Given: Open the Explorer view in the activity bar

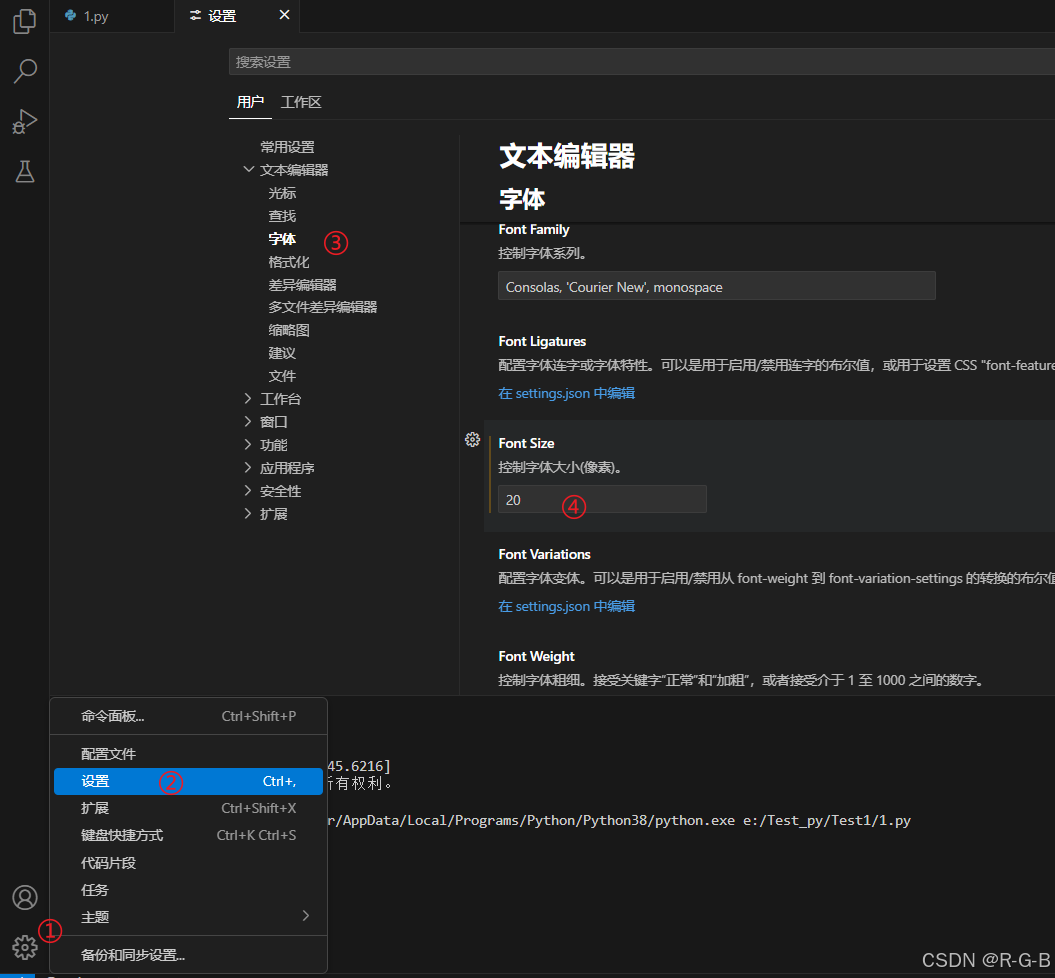Looking at the screenshot, I should [x=24, y=21].
